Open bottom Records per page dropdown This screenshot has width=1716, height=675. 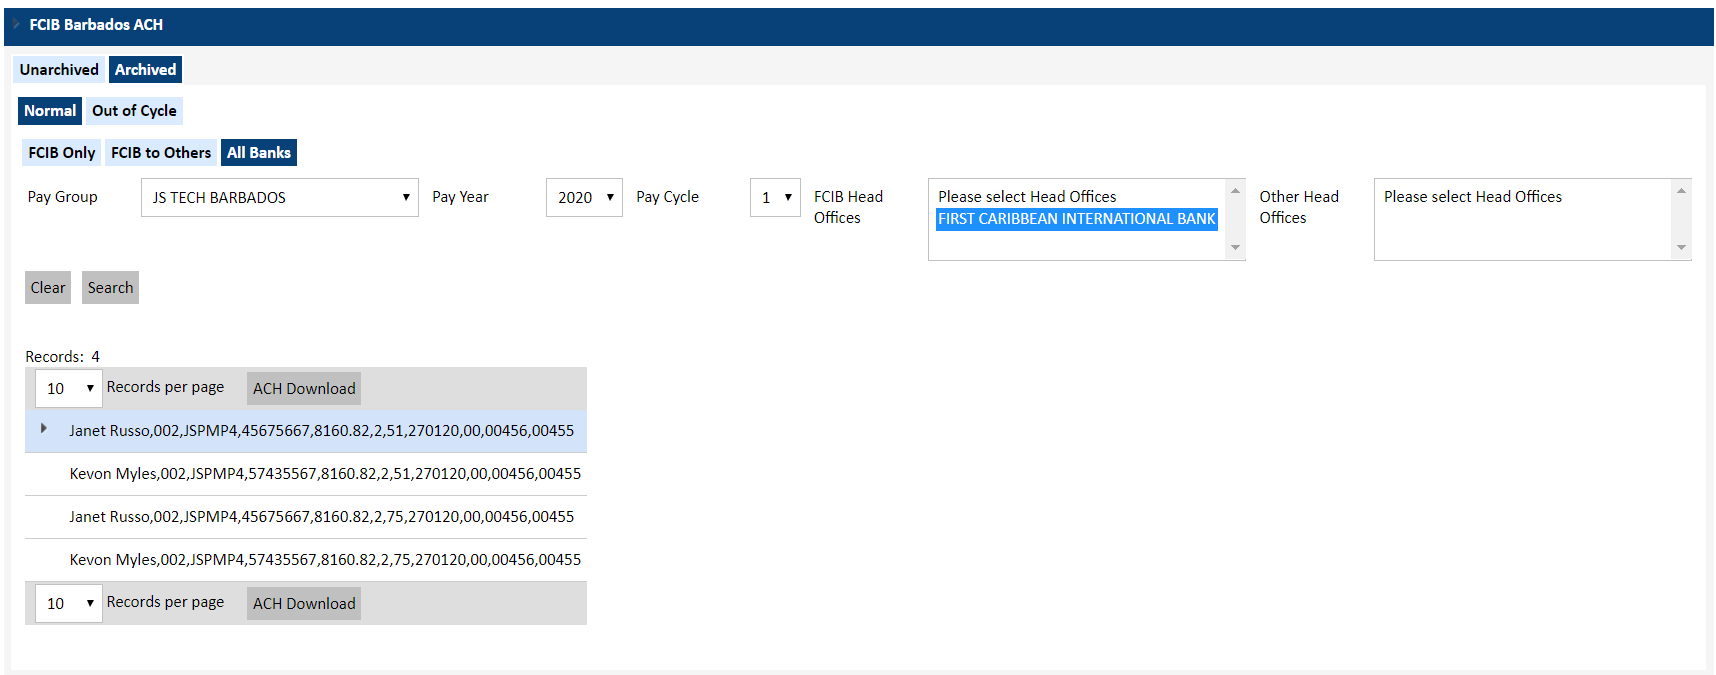pos(69,604)
